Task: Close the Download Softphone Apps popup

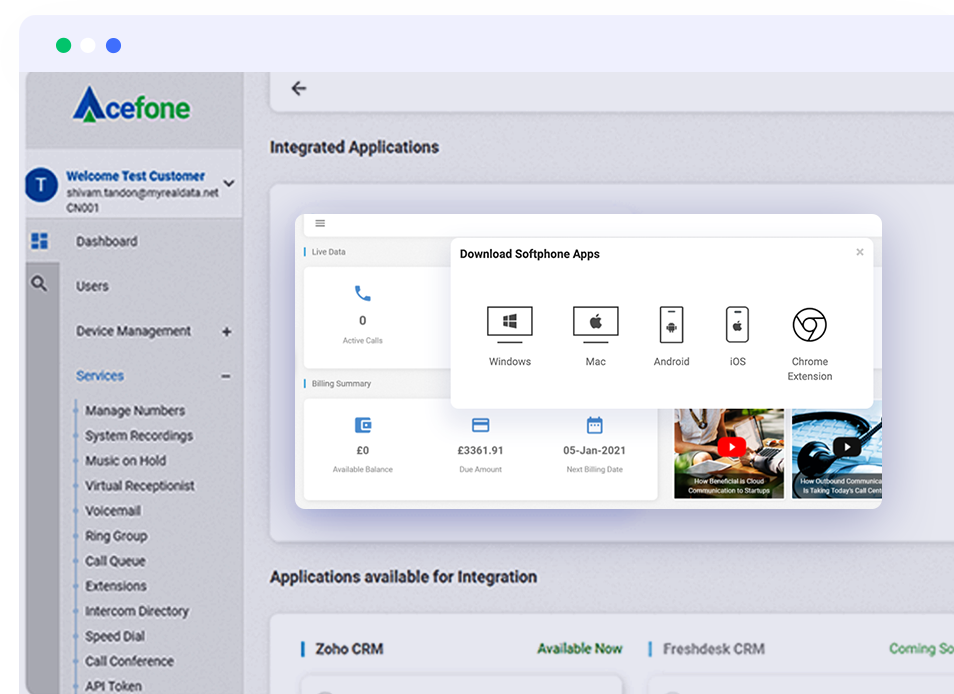Action: point(860,252)
